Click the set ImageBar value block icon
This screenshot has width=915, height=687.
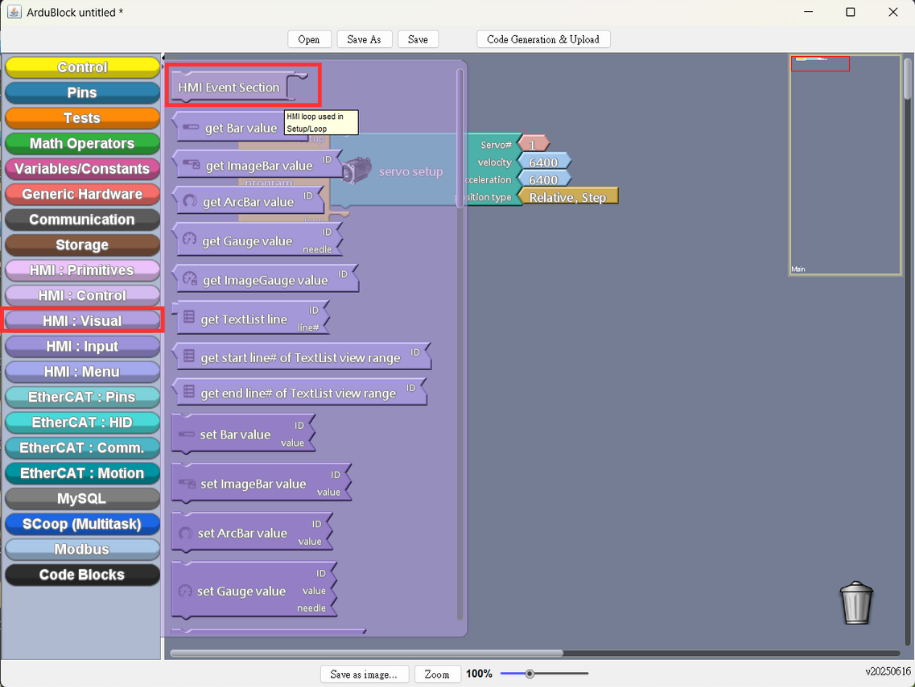187,483
